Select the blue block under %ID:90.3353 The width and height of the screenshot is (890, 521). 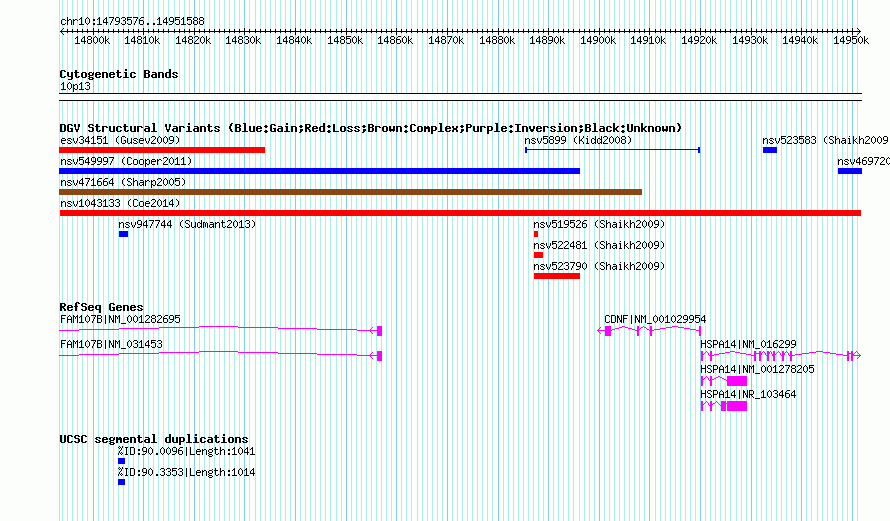pos(121,482)
